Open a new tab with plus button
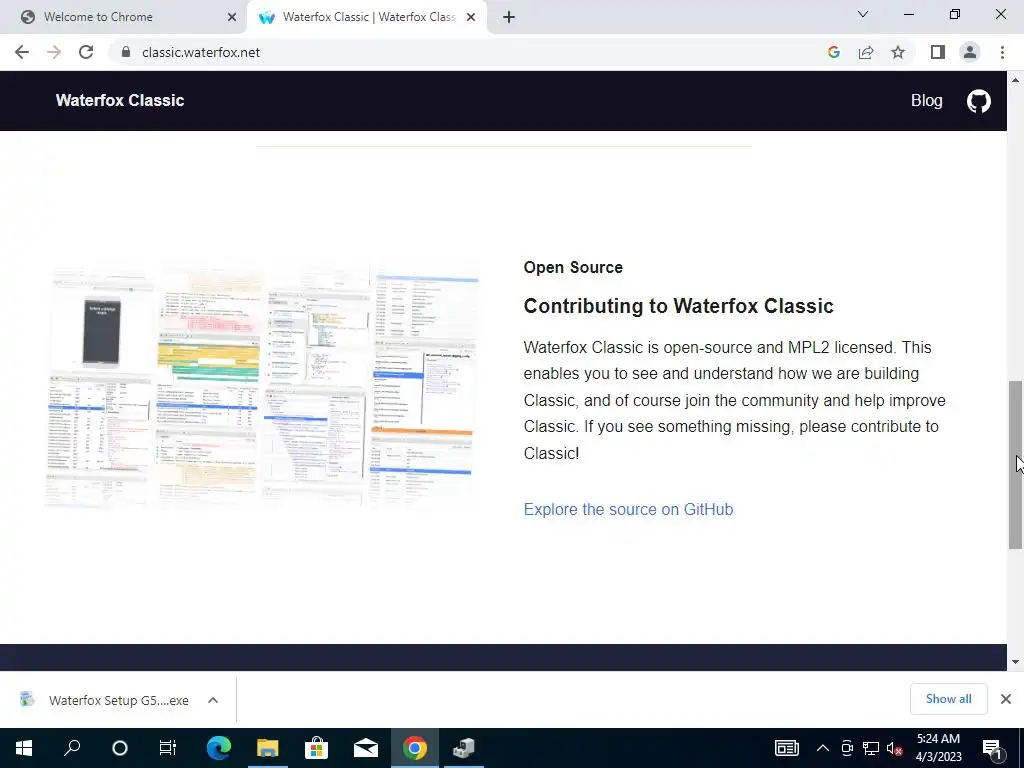The height and width of the screenshot is (768, 1024). pos(509,18)
